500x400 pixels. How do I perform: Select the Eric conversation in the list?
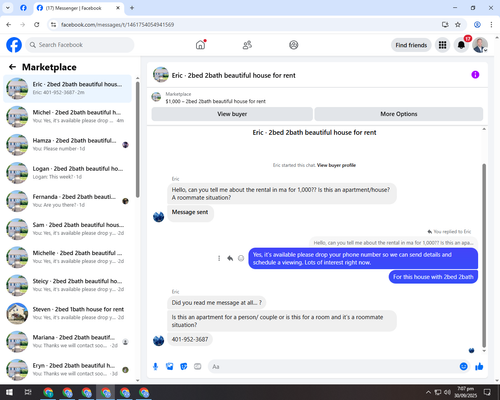coord(67,88)
